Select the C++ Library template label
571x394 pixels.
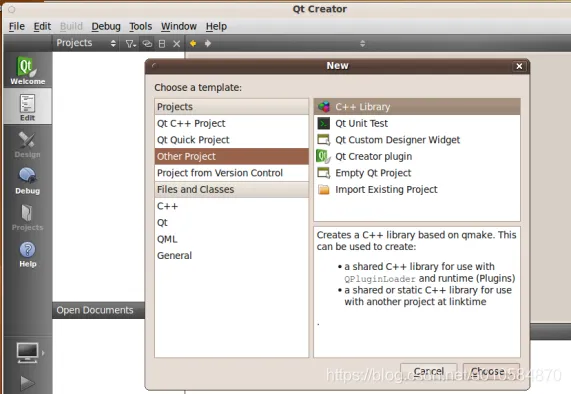pyautogui.click(x=363, y=107)
